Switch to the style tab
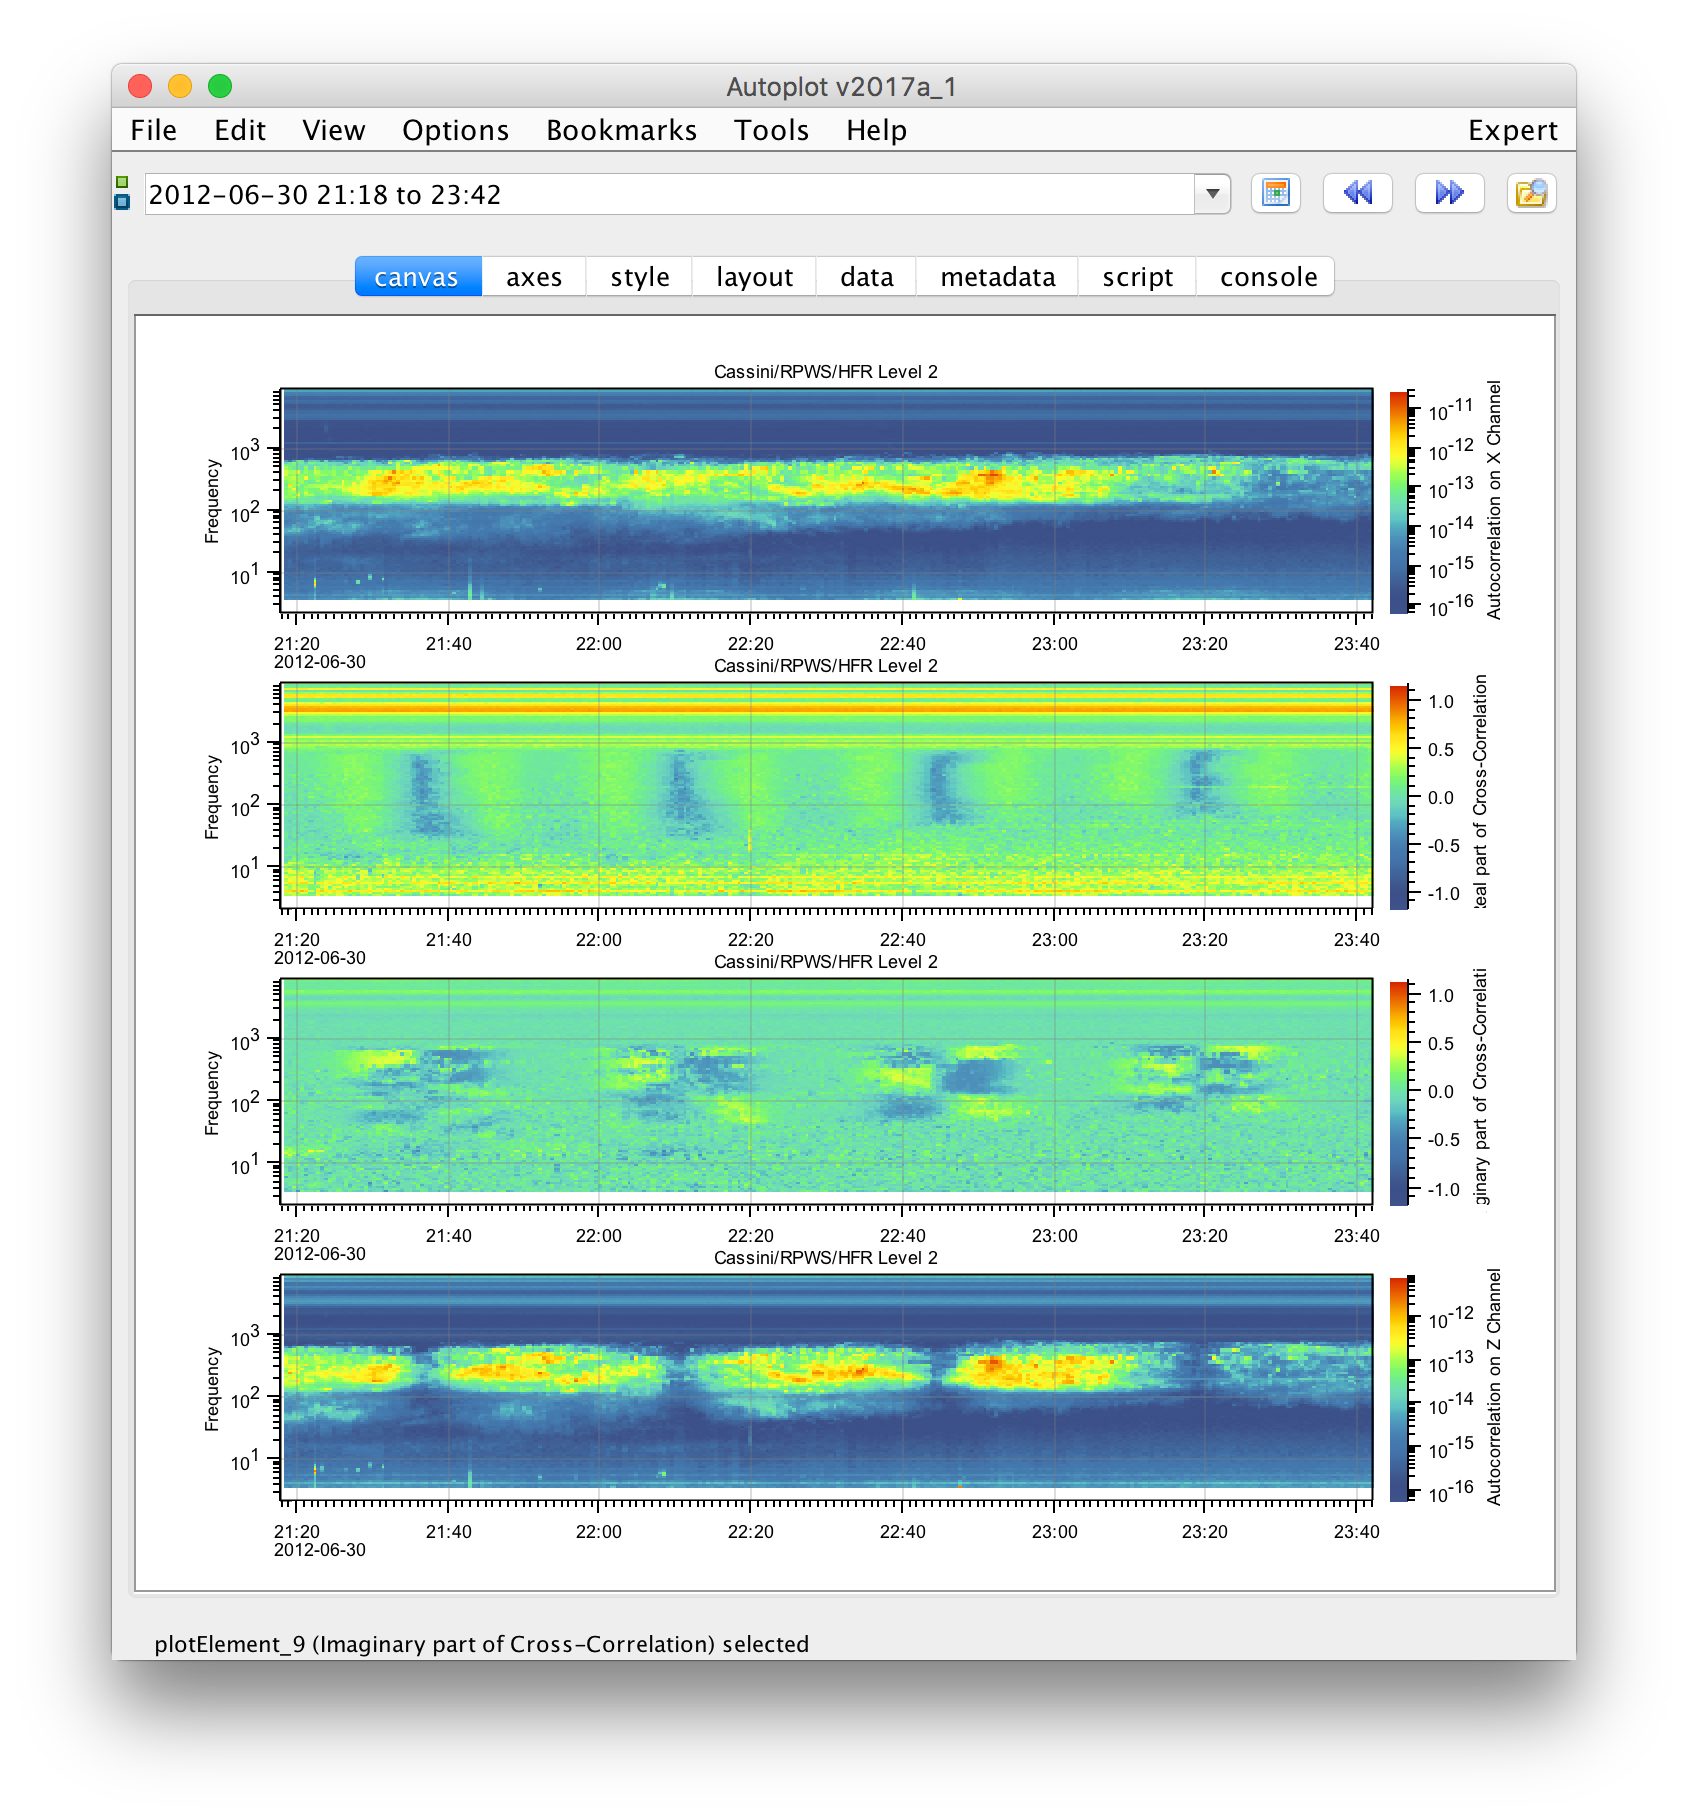The height and width of the screenshot is (1820, 1688). (x=640, y=277)
